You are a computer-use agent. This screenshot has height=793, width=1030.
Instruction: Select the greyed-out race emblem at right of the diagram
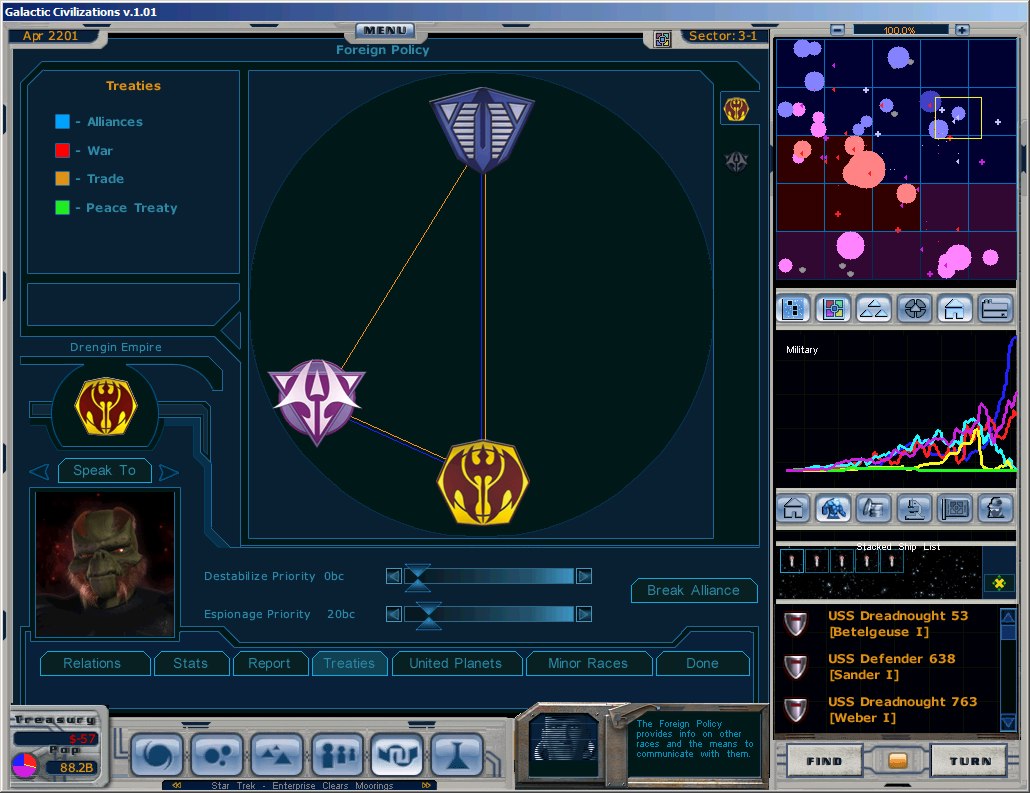736,161
